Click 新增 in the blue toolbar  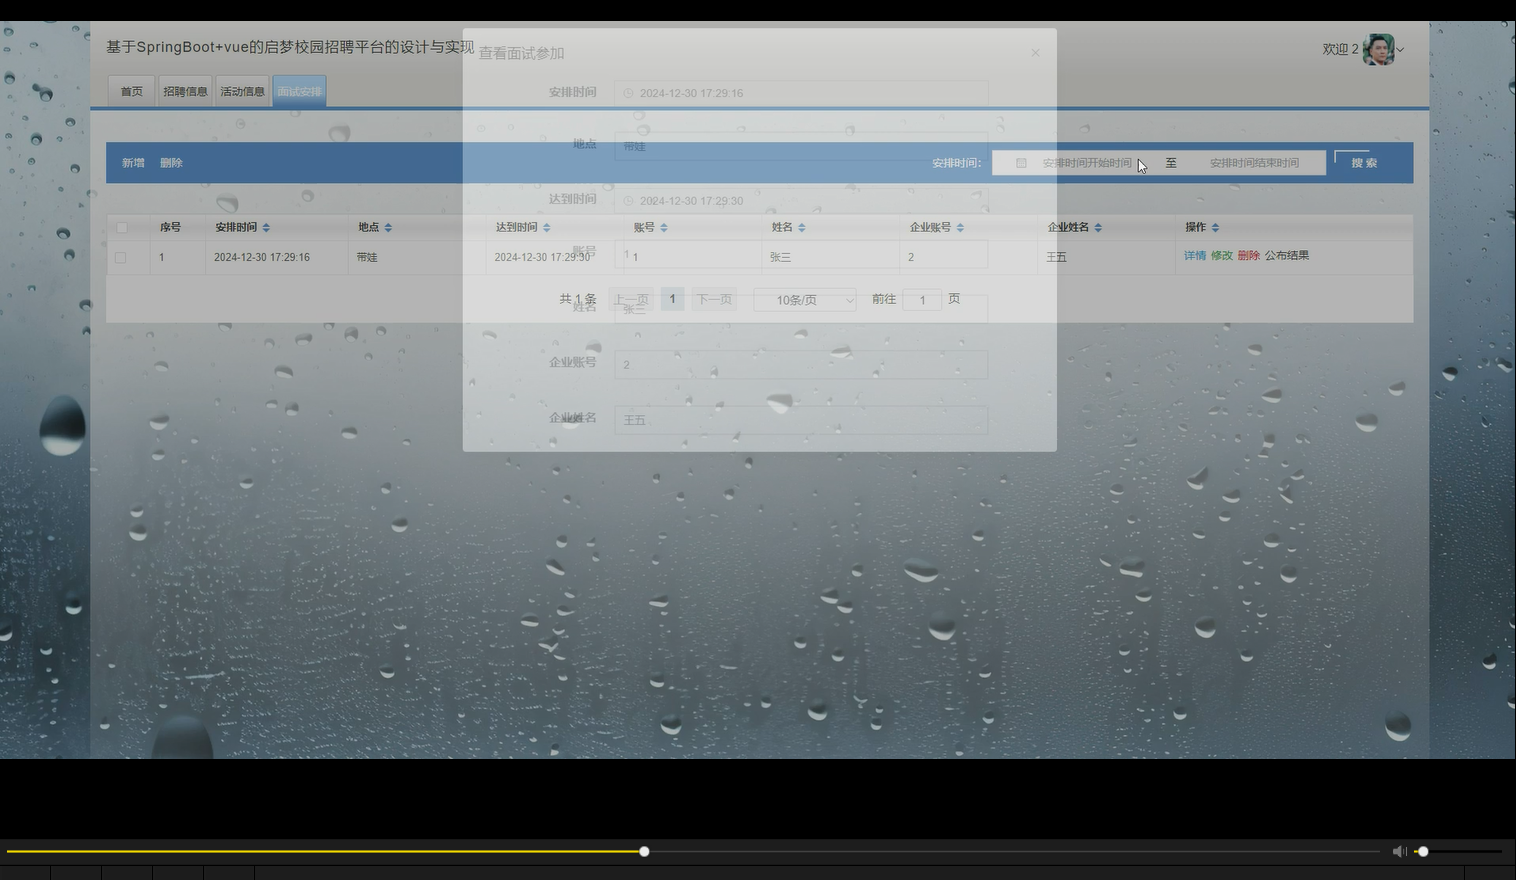click(133, 163)
